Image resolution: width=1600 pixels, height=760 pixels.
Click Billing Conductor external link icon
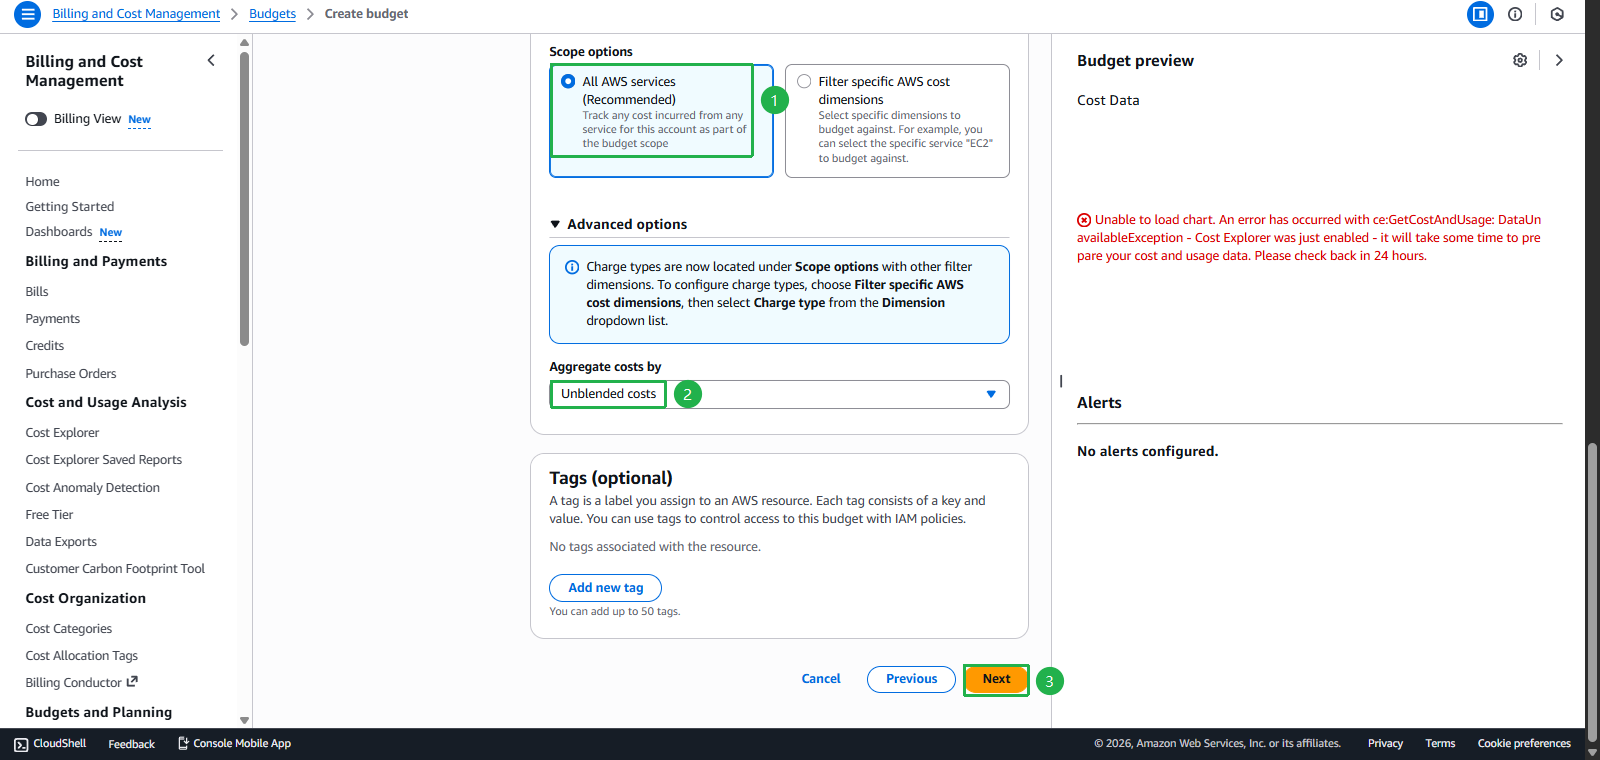coord(132,682)
